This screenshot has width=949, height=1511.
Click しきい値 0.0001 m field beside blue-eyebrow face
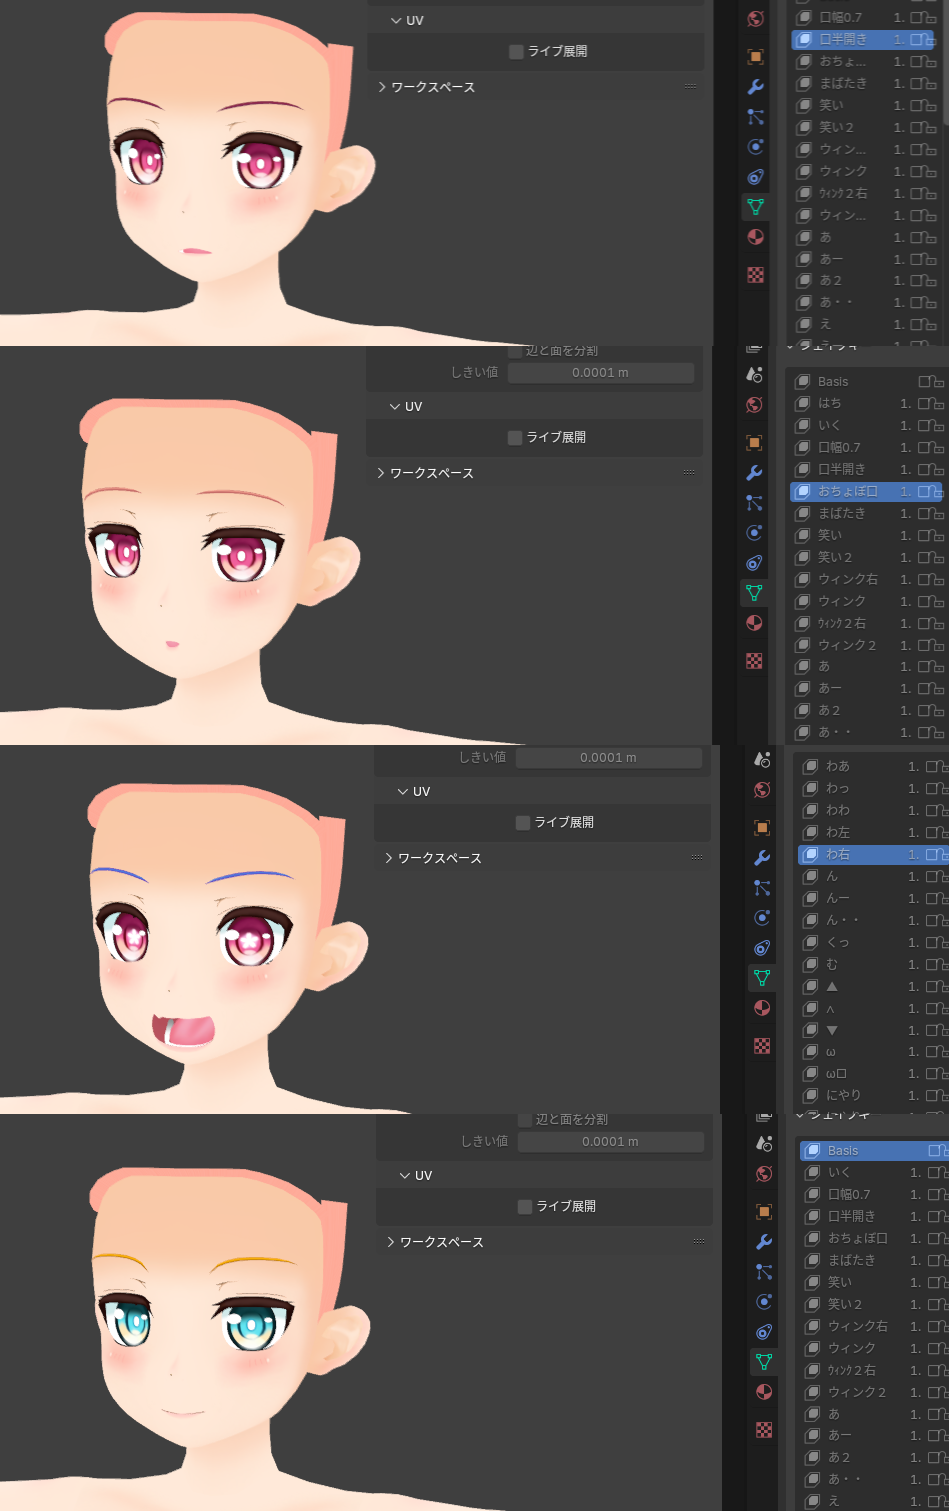pyautogui.click(x=608, y=758)
